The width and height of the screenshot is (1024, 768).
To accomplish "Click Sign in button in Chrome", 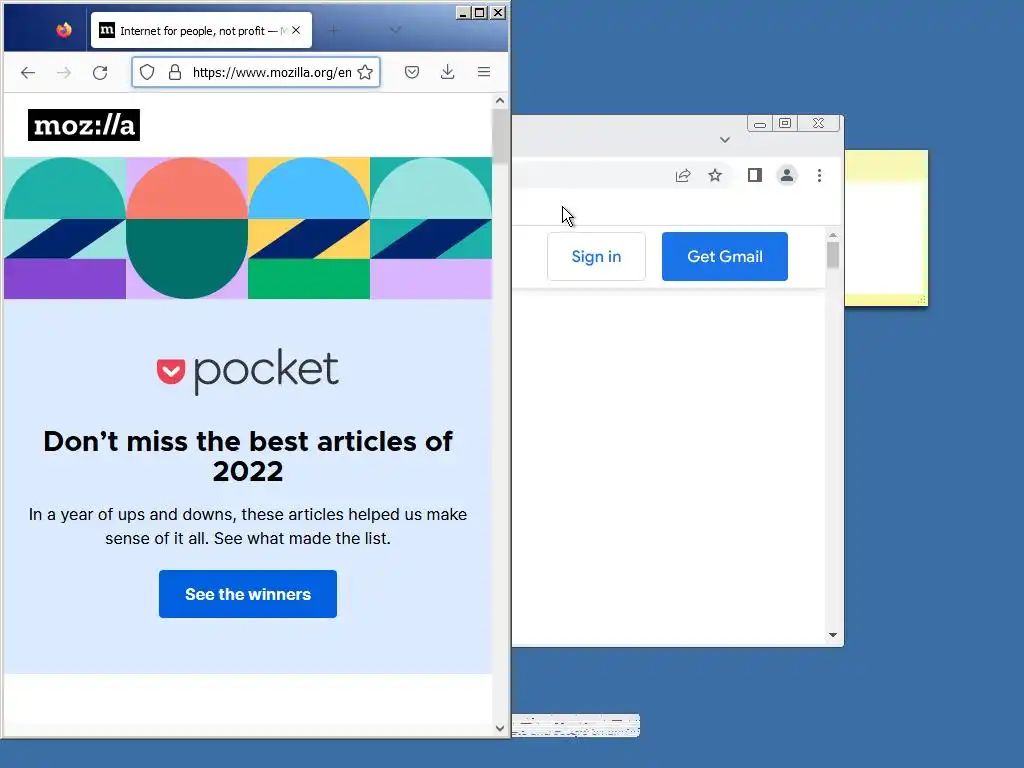I will point(596,257).
